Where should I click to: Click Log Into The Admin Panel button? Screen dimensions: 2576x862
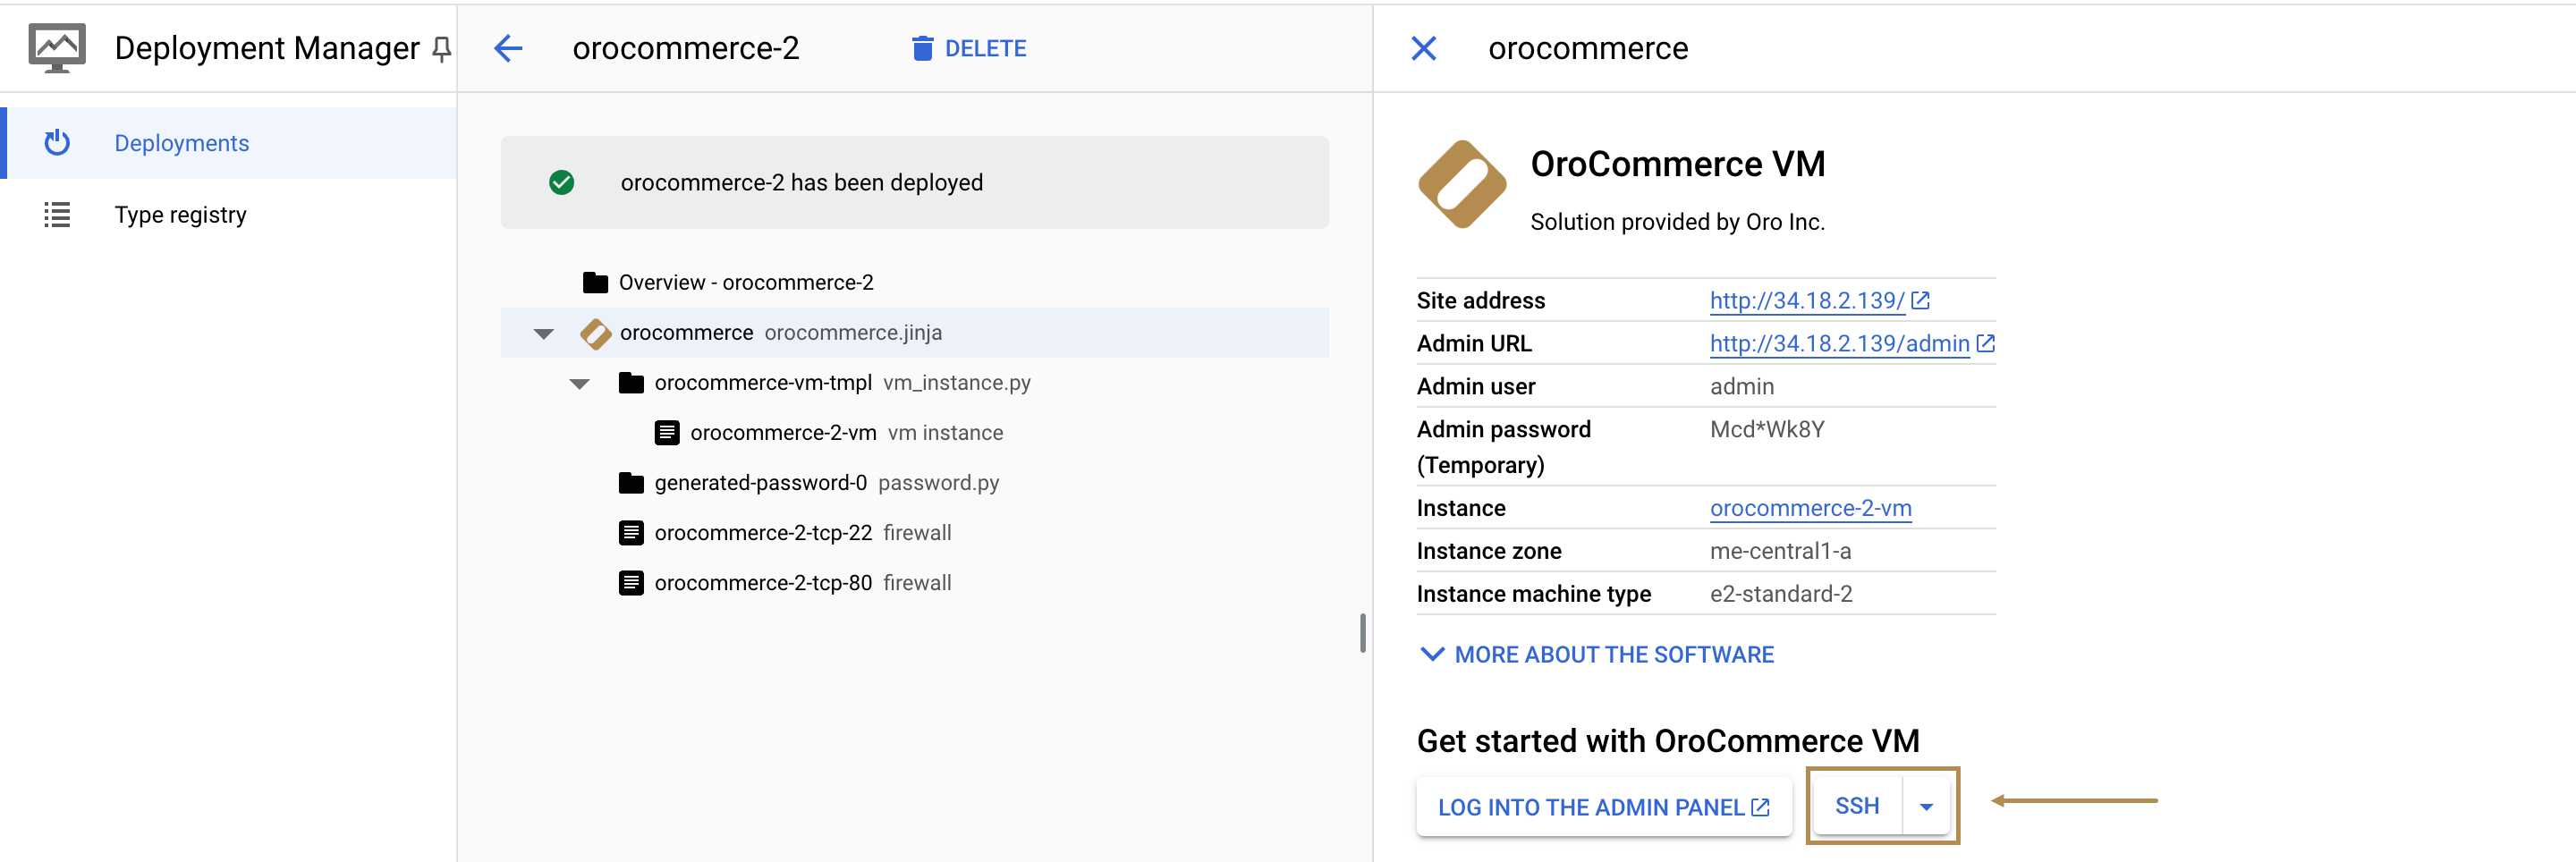pos(1603,807)
